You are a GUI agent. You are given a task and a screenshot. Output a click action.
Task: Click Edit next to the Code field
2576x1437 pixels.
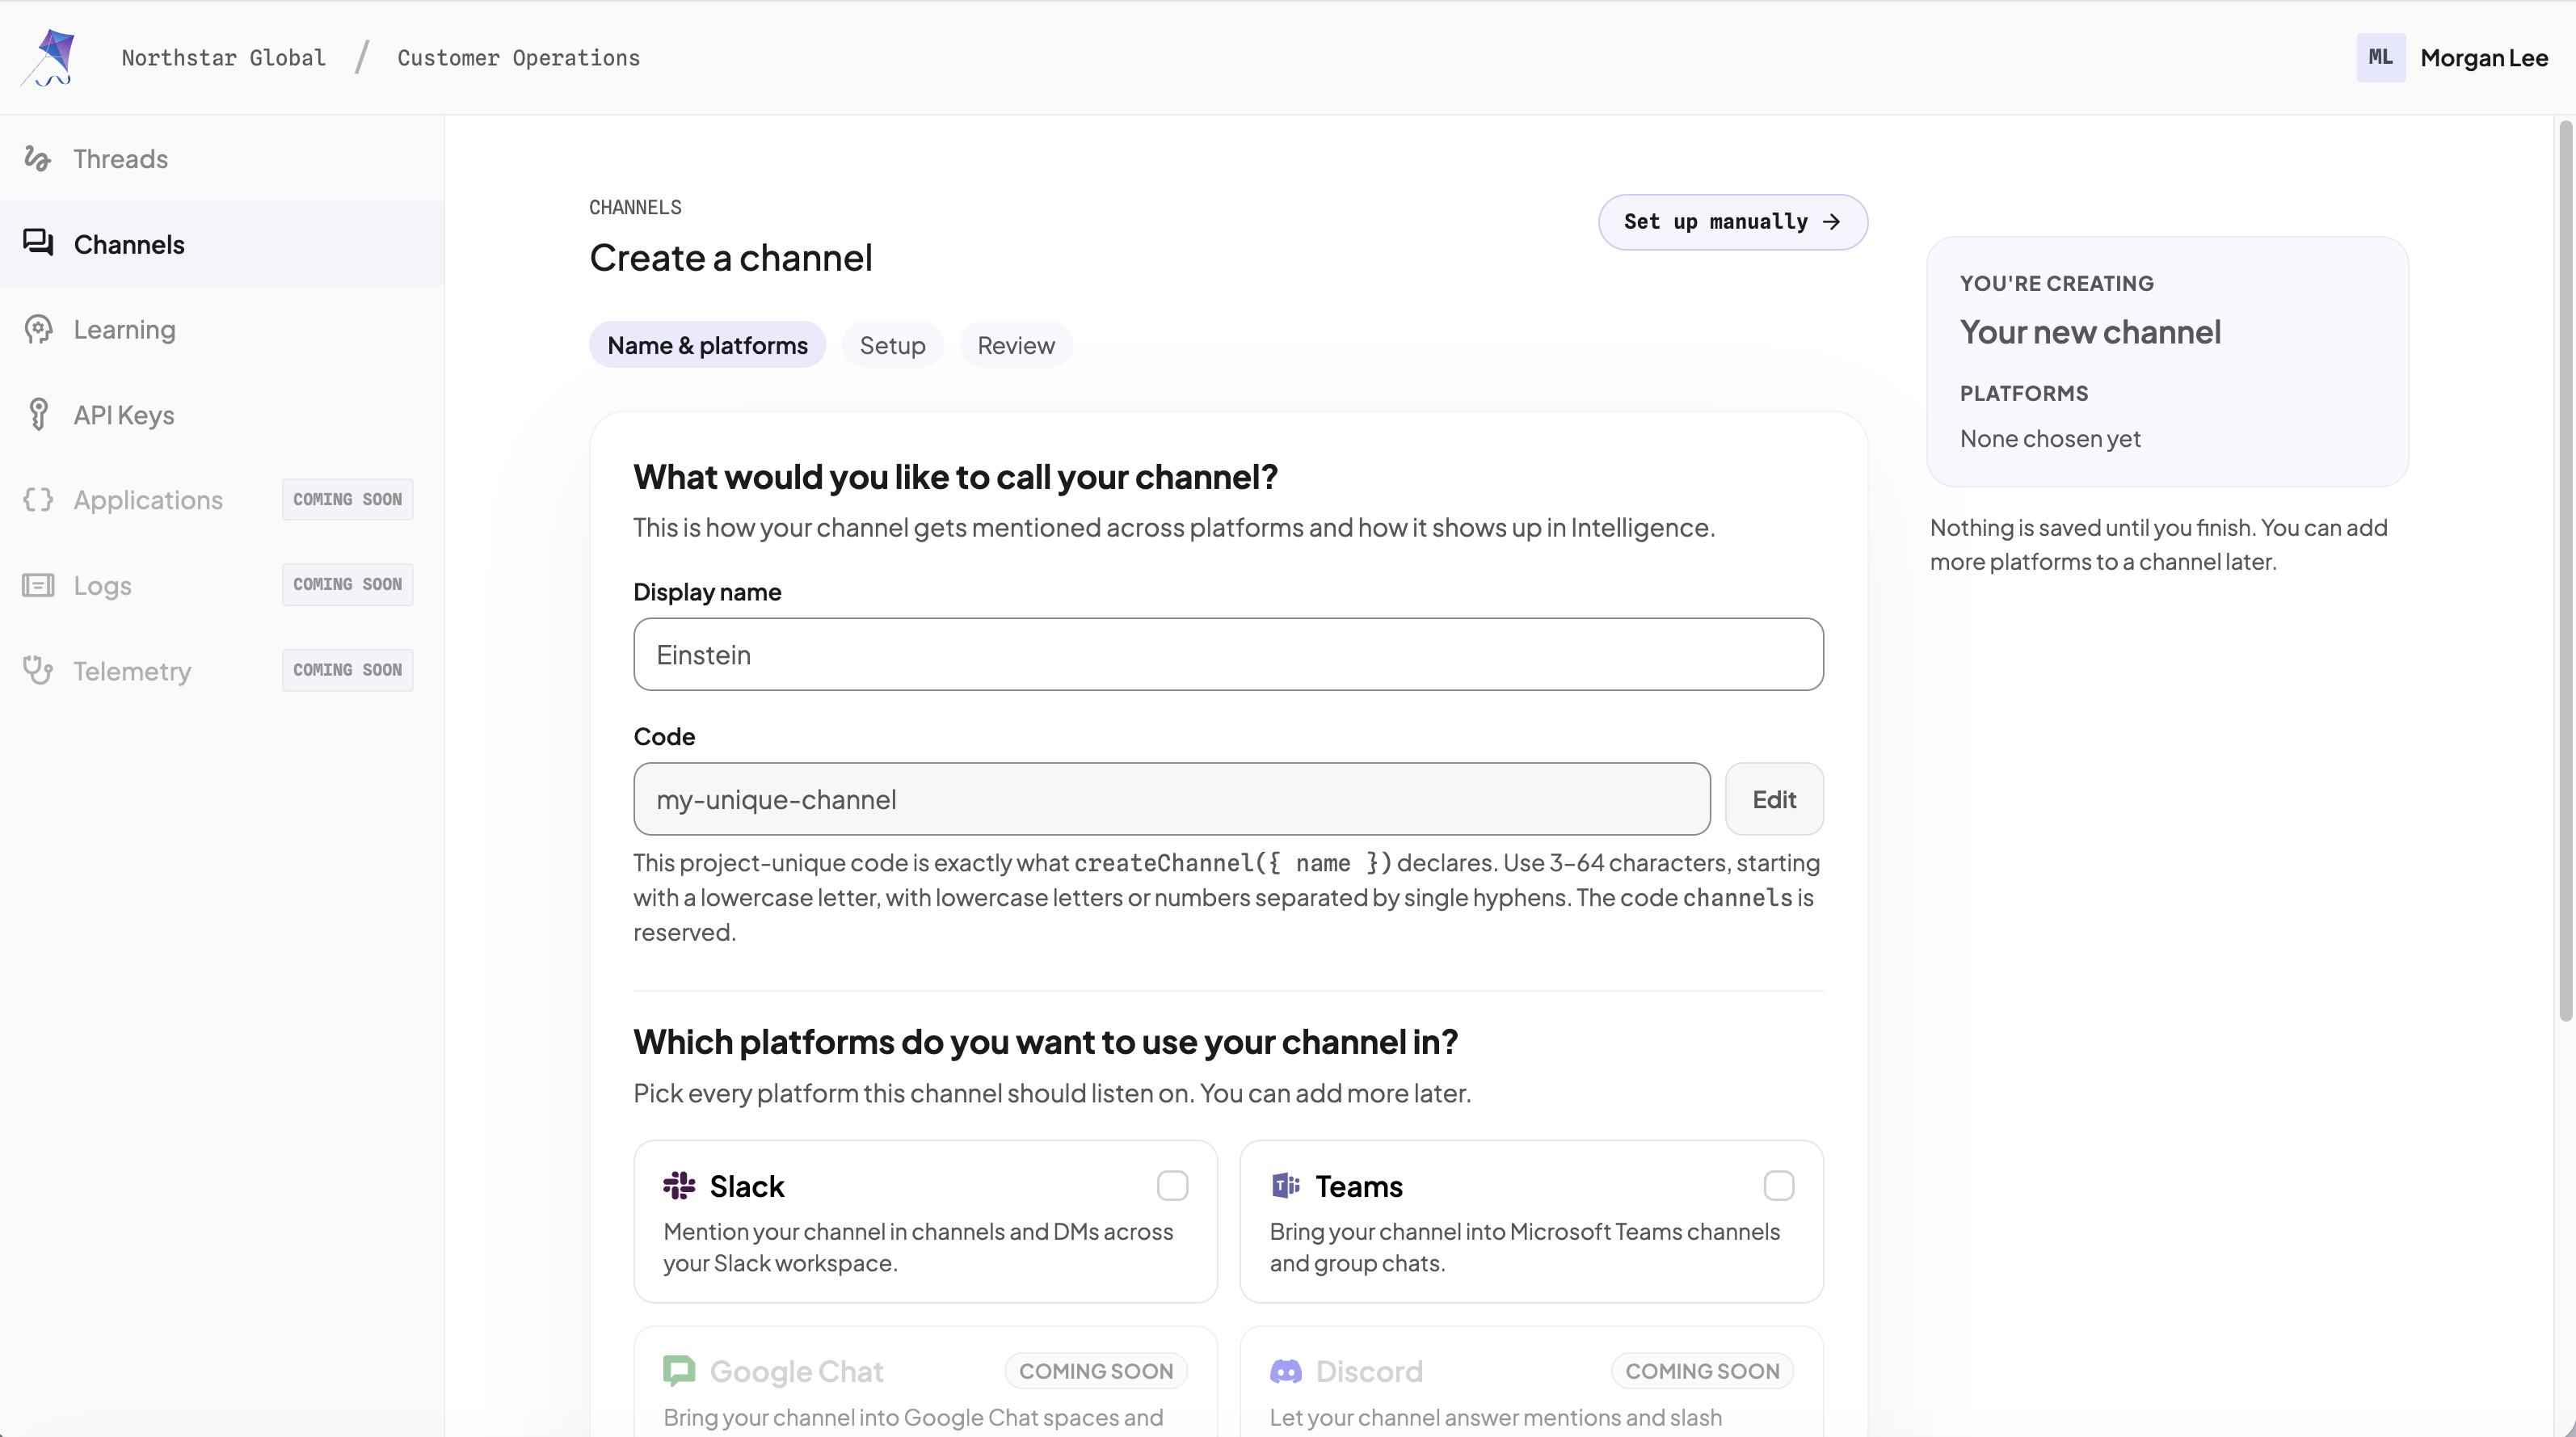[1774, 799]
